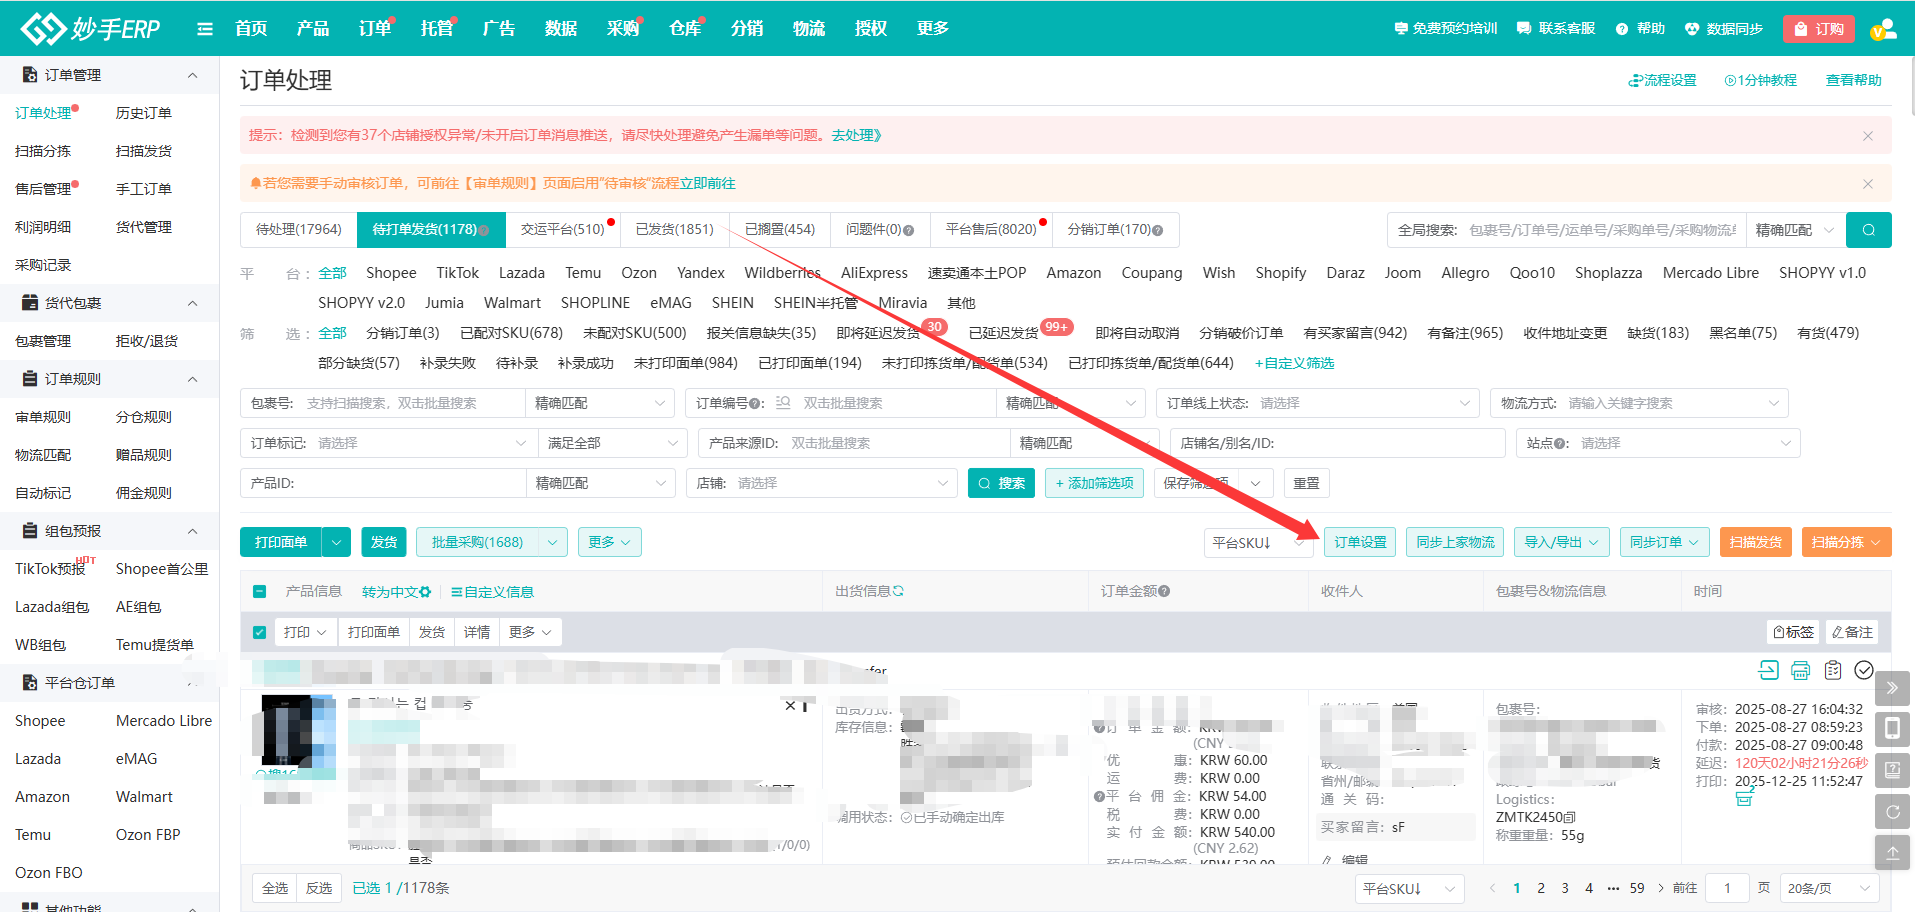Close the red store authorization warning banner

point(1868,136)
